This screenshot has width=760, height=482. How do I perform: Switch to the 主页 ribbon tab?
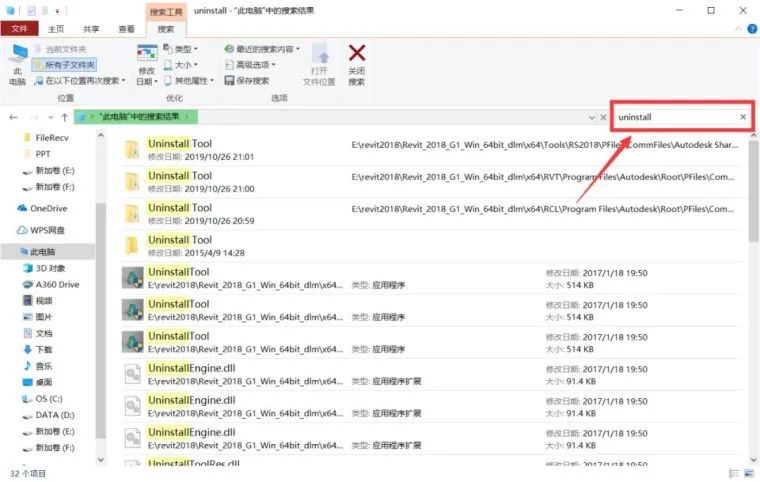56,29
